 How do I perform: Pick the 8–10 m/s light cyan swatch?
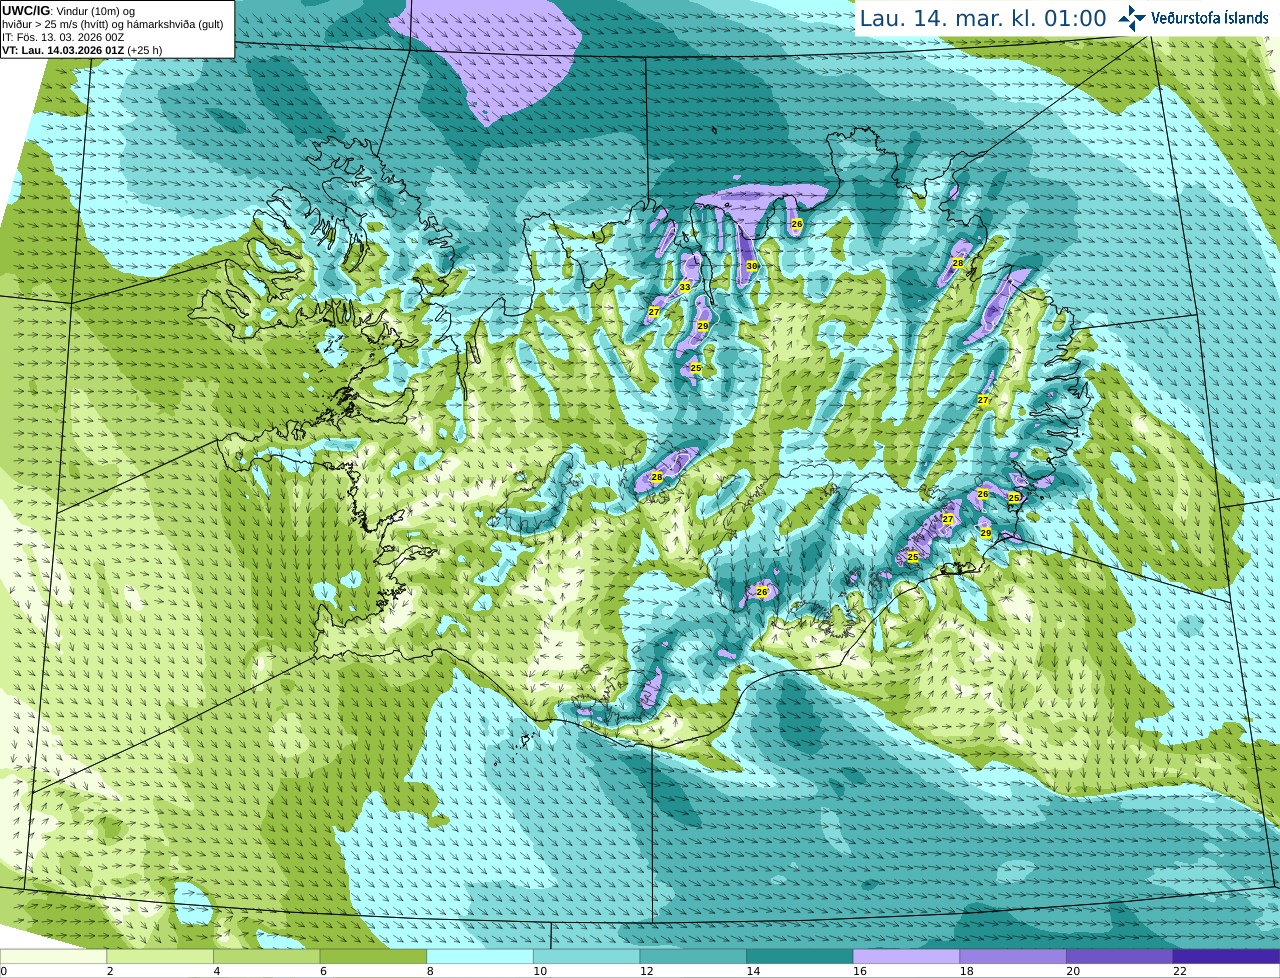(480, 956)
